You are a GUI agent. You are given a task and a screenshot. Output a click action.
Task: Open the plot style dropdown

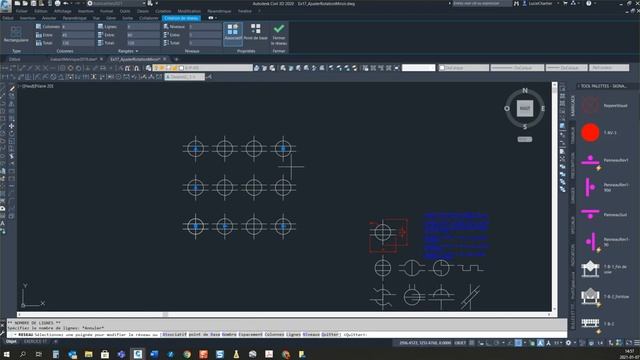point(609,68)
